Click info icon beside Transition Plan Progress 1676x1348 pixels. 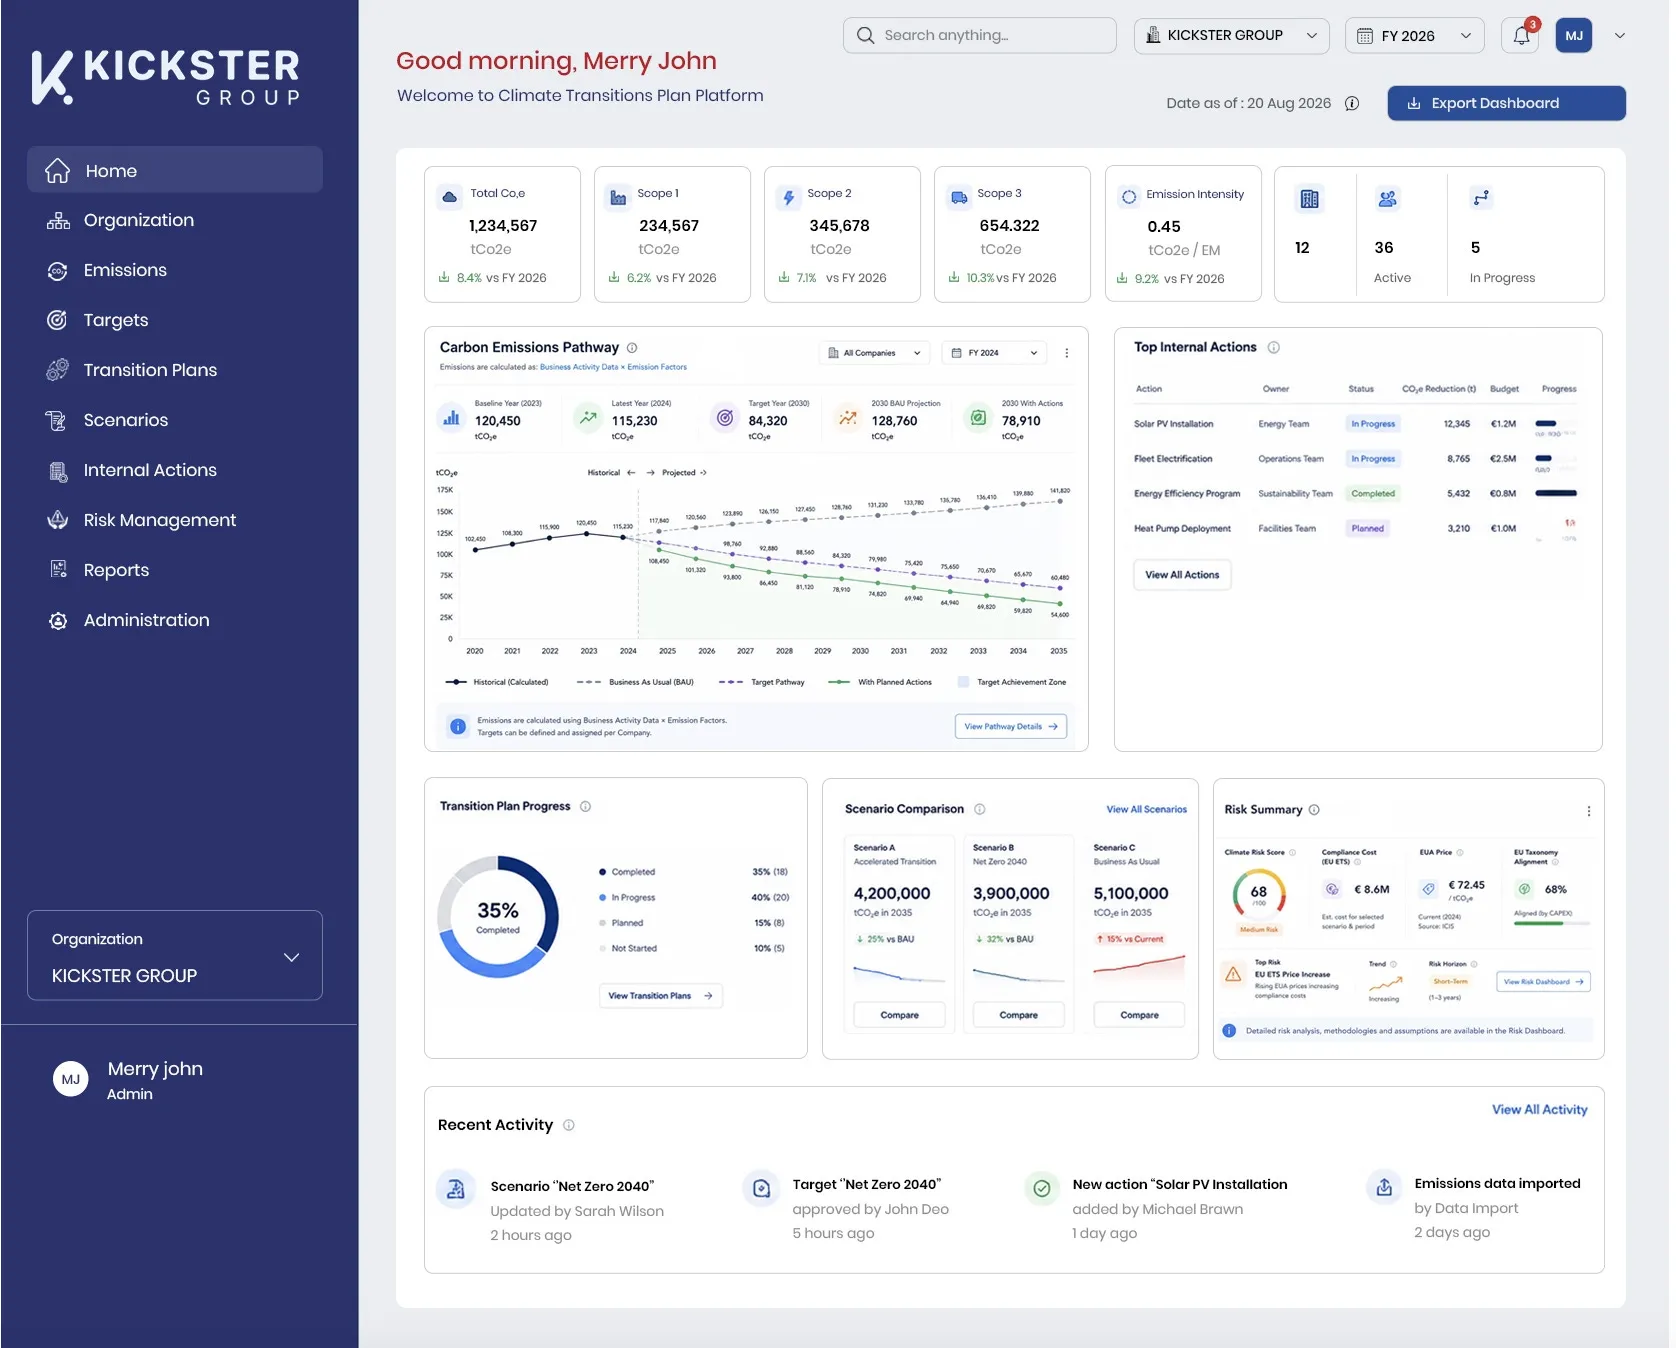click(x=586, y=806)
